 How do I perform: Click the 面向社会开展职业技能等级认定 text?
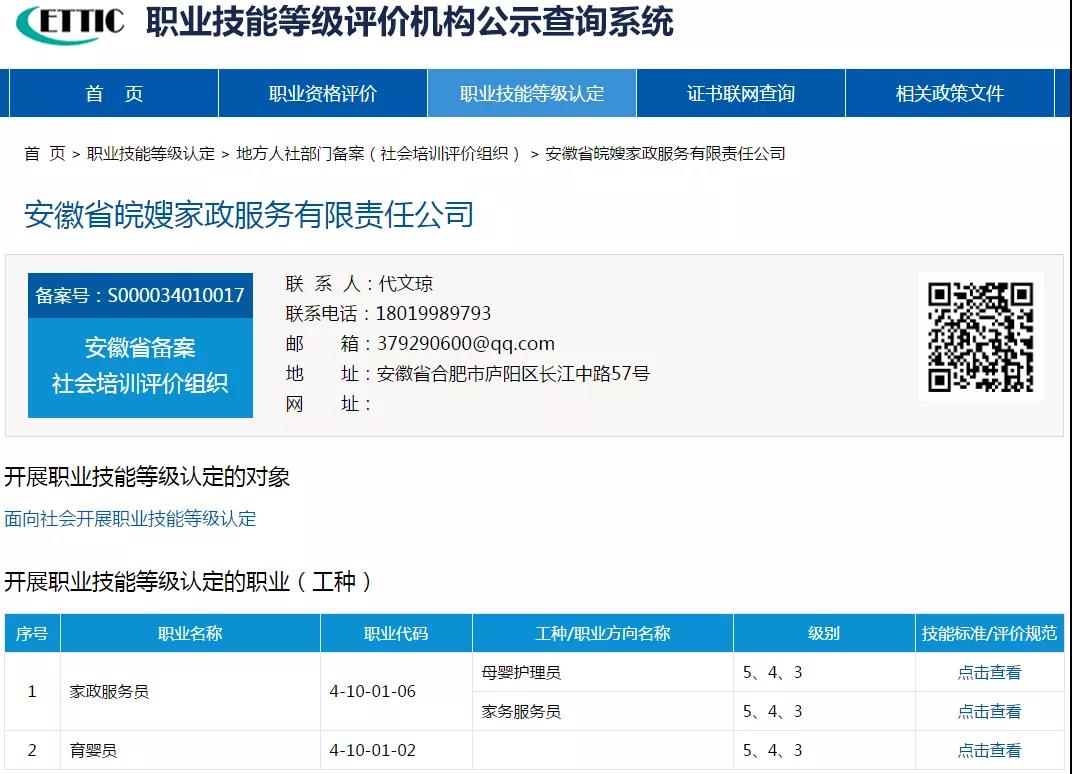click(x=130, y=519)
